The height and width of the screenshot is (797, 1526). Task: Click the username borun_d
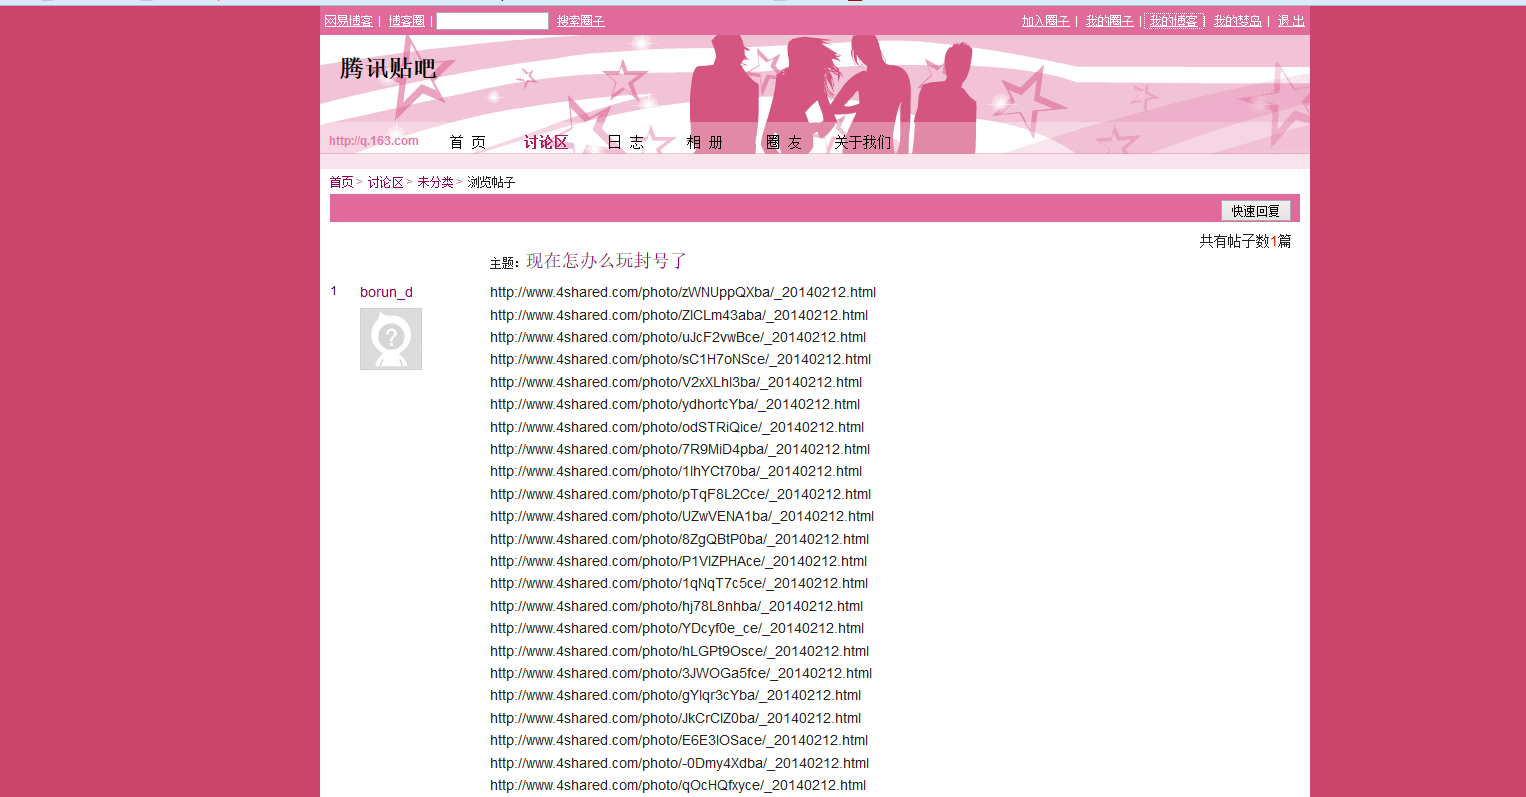click(386, 292)
